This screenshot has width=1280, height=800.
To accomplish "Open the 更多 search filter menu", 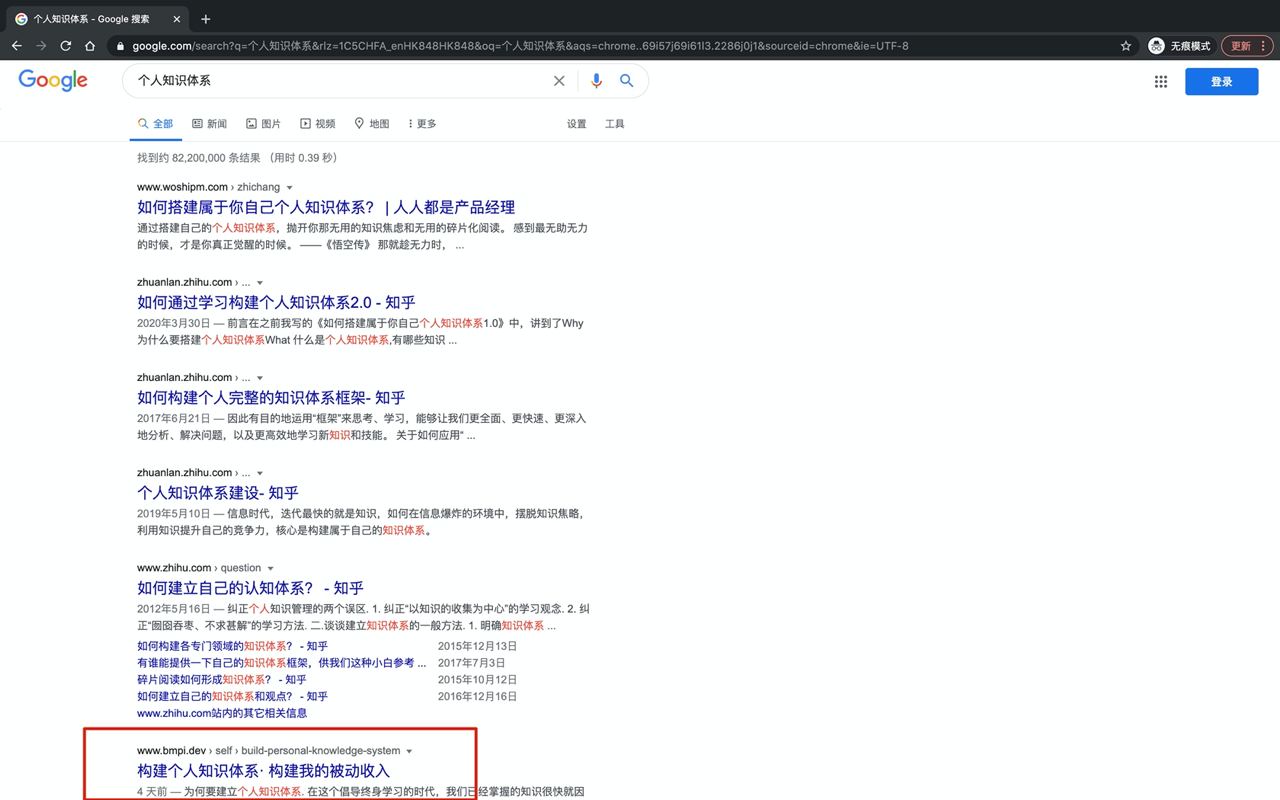I will coord(422,124).
